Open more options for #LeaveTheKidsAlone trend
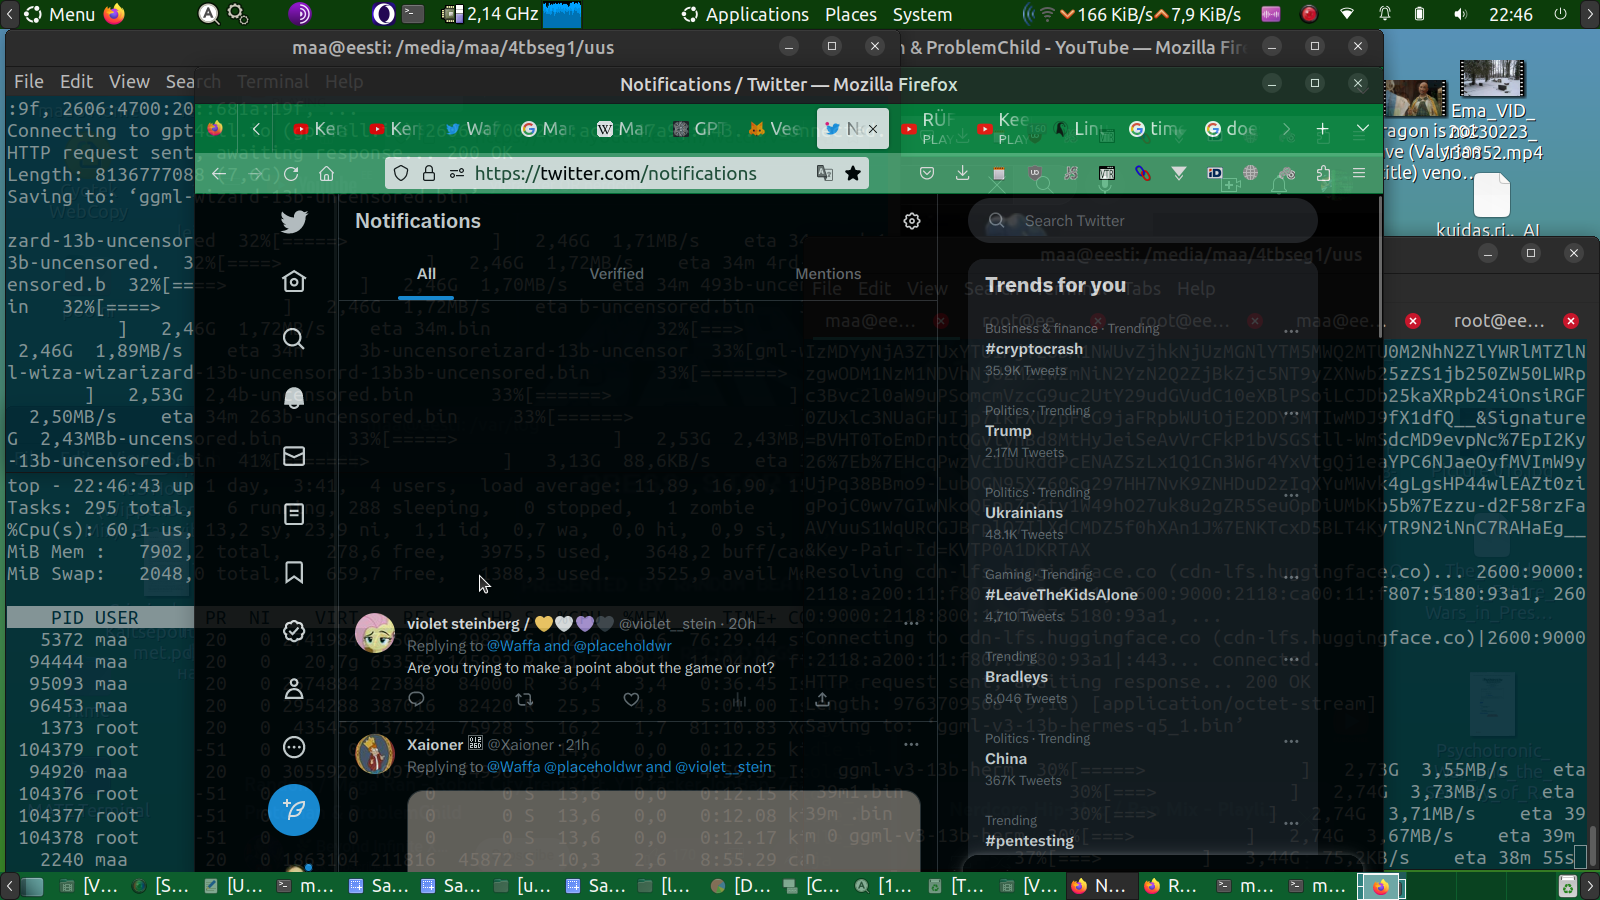This screenshot has height=900, width=1600. (x=1291, y=576)
